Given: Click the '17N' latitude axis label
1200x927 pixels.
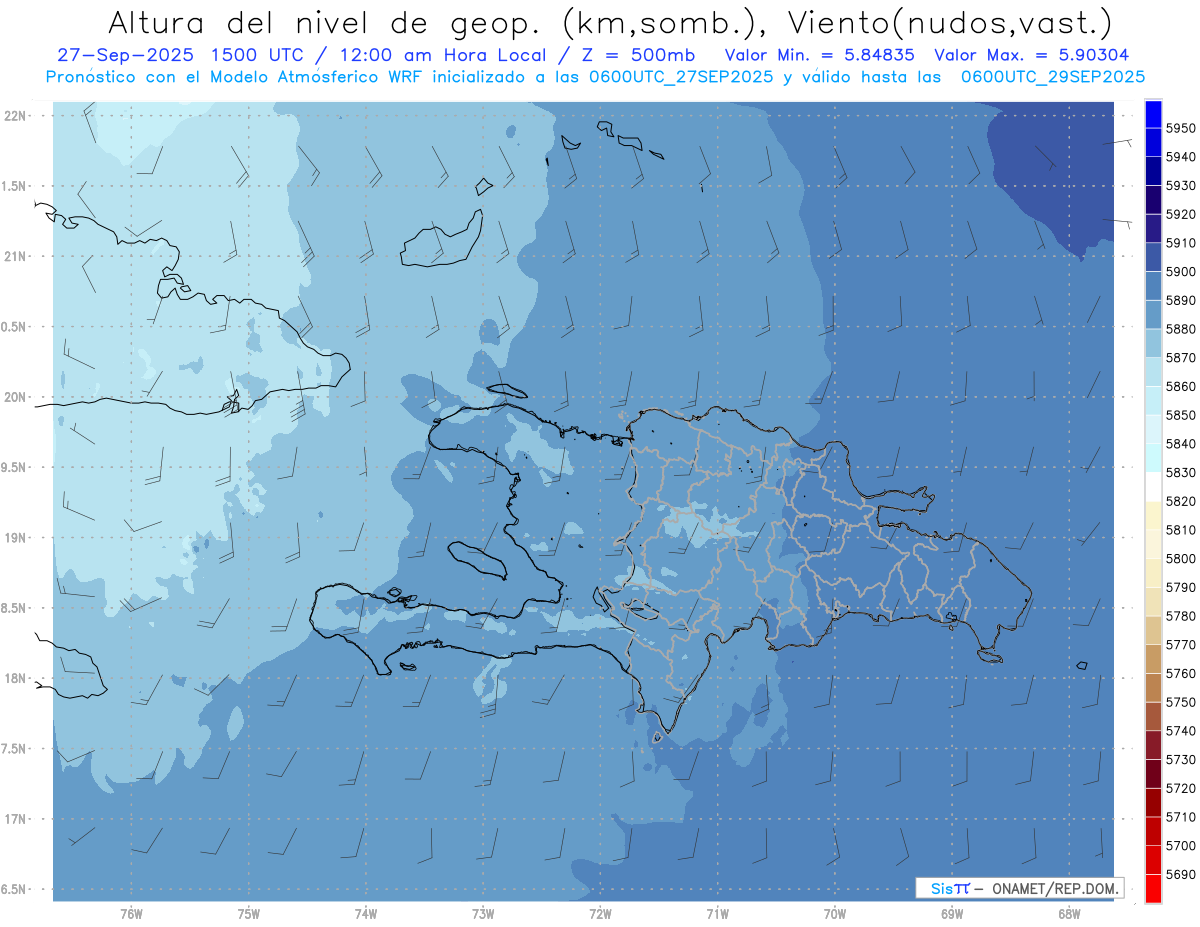Looking at the screenshot, I should point(16,819).
